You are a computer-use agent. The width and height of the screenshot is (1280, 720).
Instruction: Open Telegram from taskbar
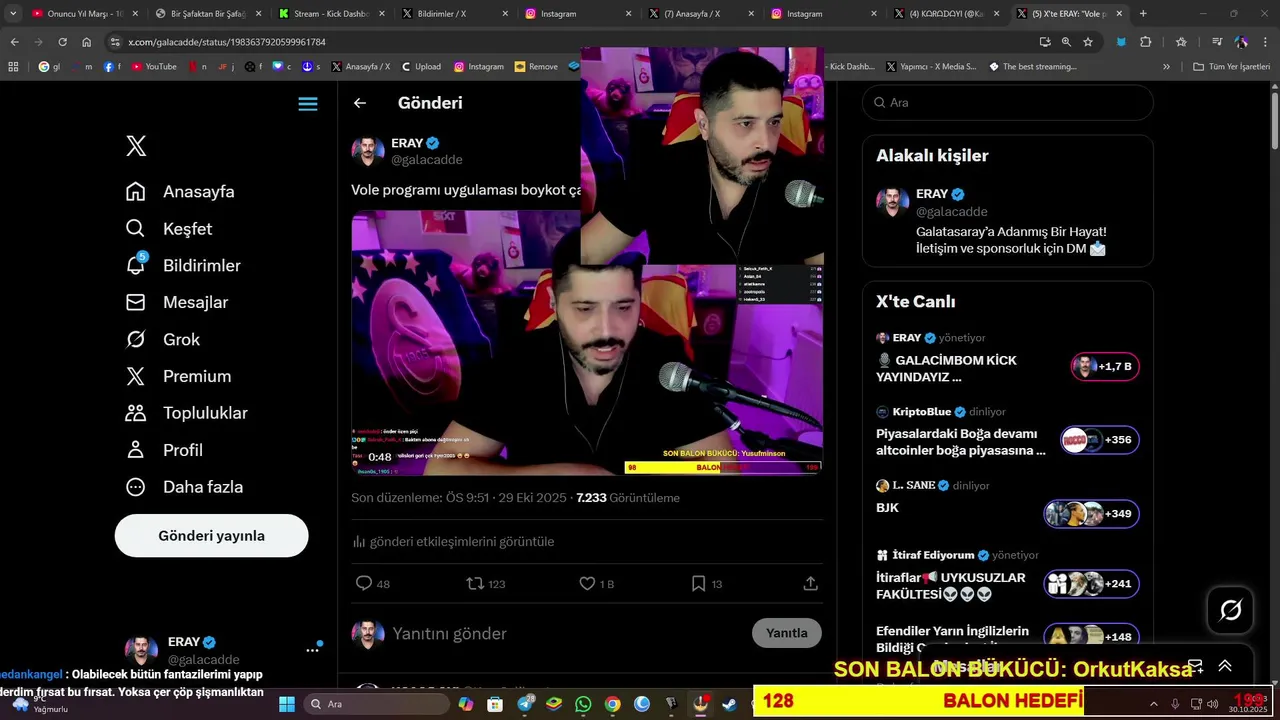pos(525,704)
